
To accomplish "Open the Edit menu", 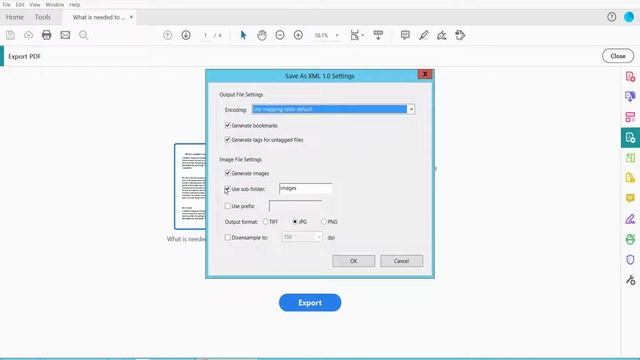I will tap(20, 4).
